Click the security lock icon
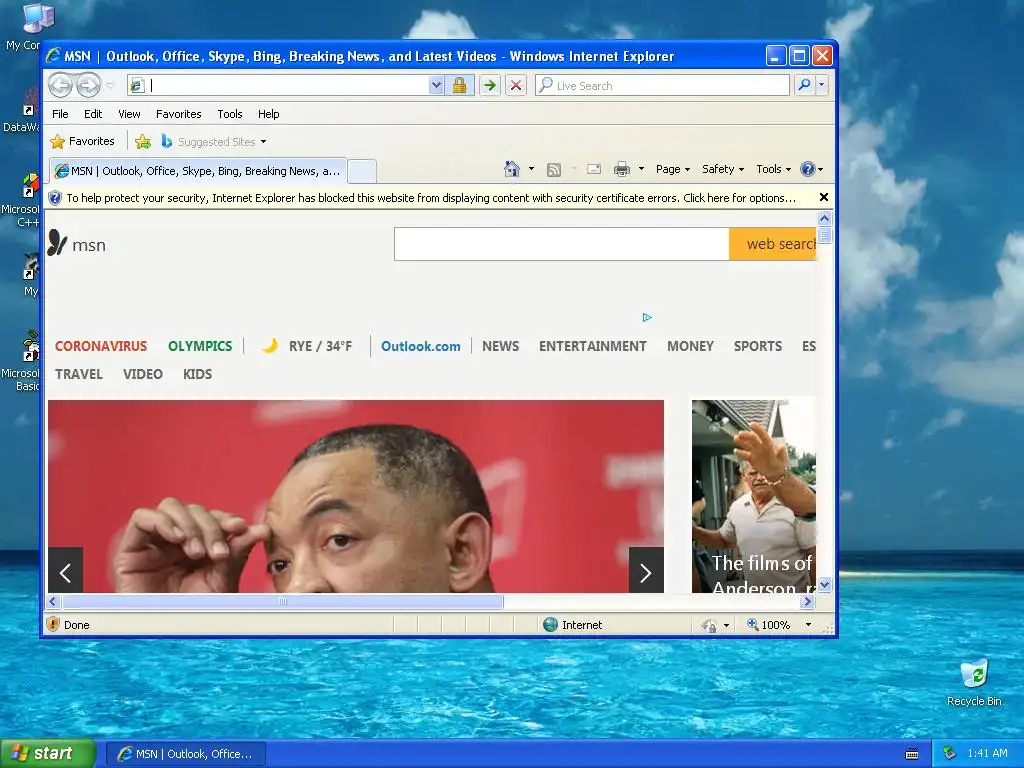1024x768 pixels. point(460,86)
